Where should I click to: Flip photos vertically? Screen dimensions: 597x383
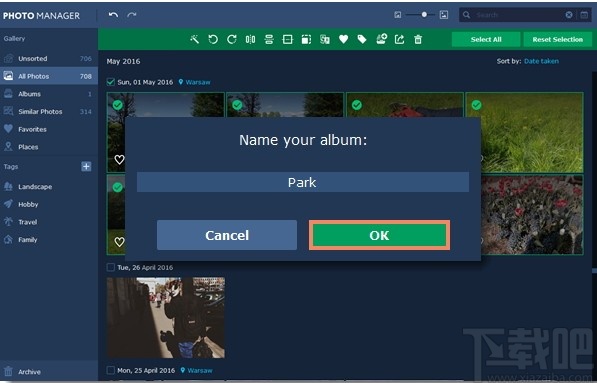click(x=269, y=39)
